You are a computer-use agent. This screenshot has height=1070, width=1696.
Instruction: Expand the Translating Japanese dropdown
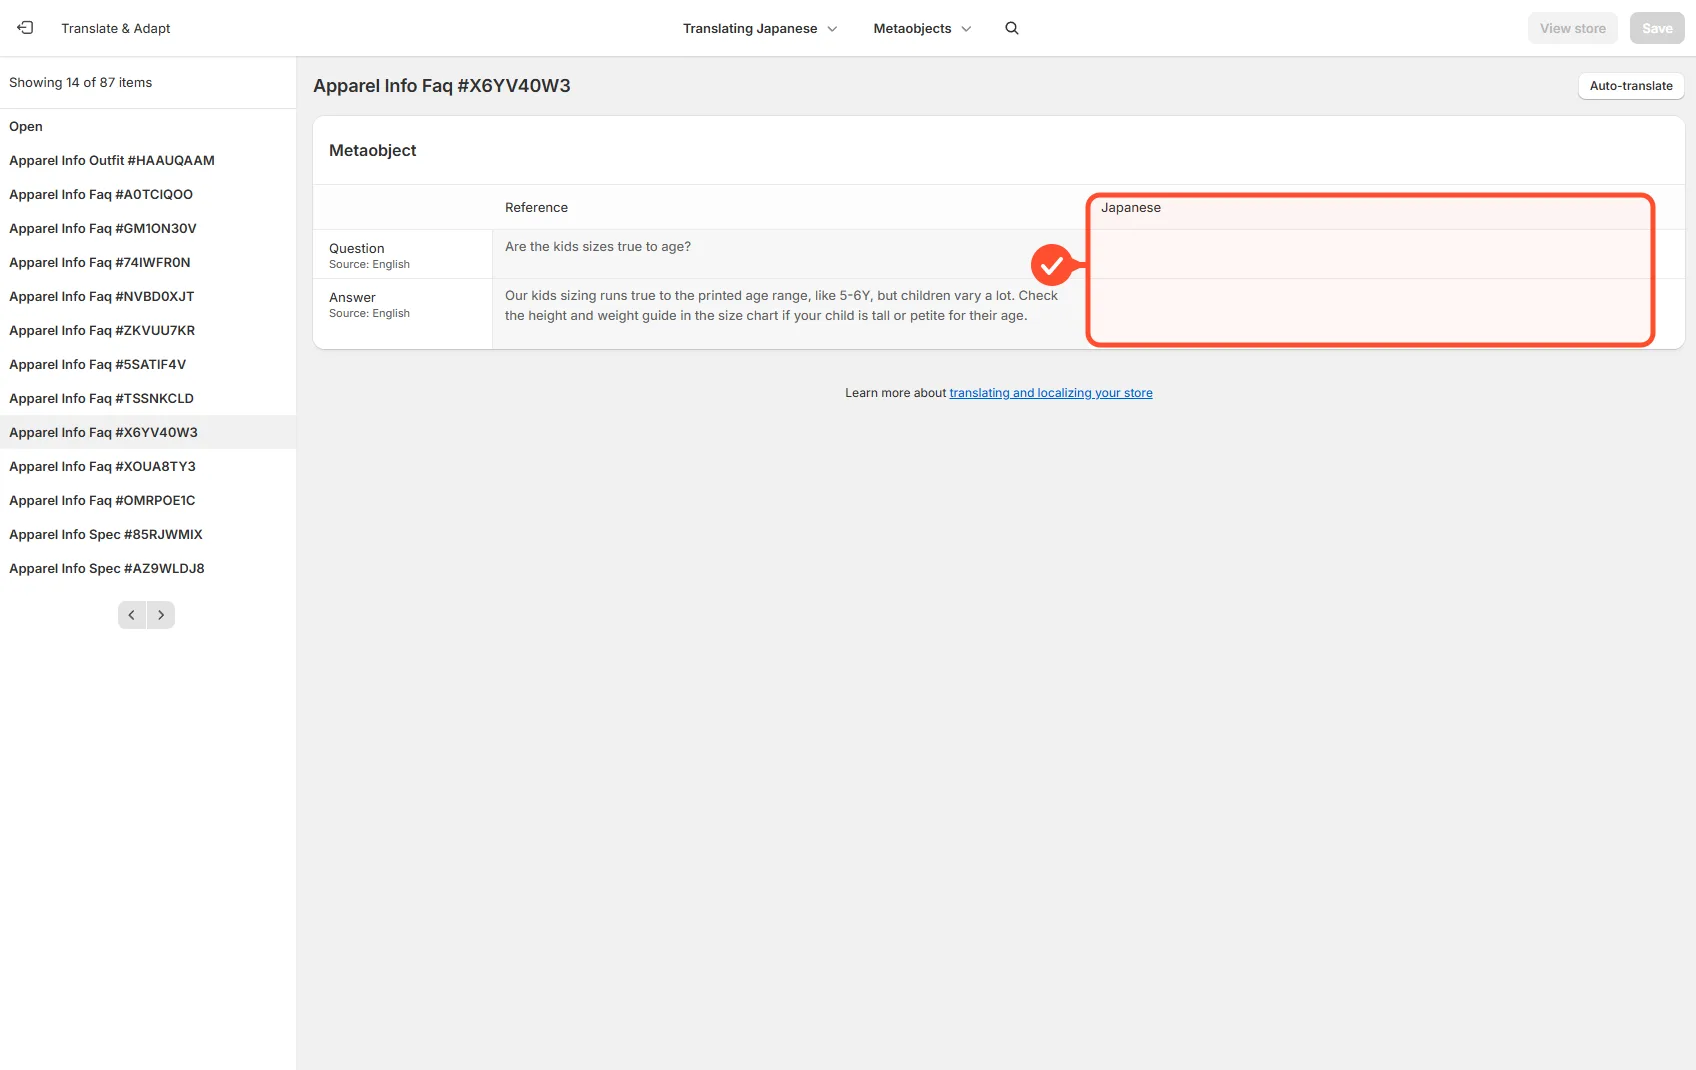tap(760, 28)
